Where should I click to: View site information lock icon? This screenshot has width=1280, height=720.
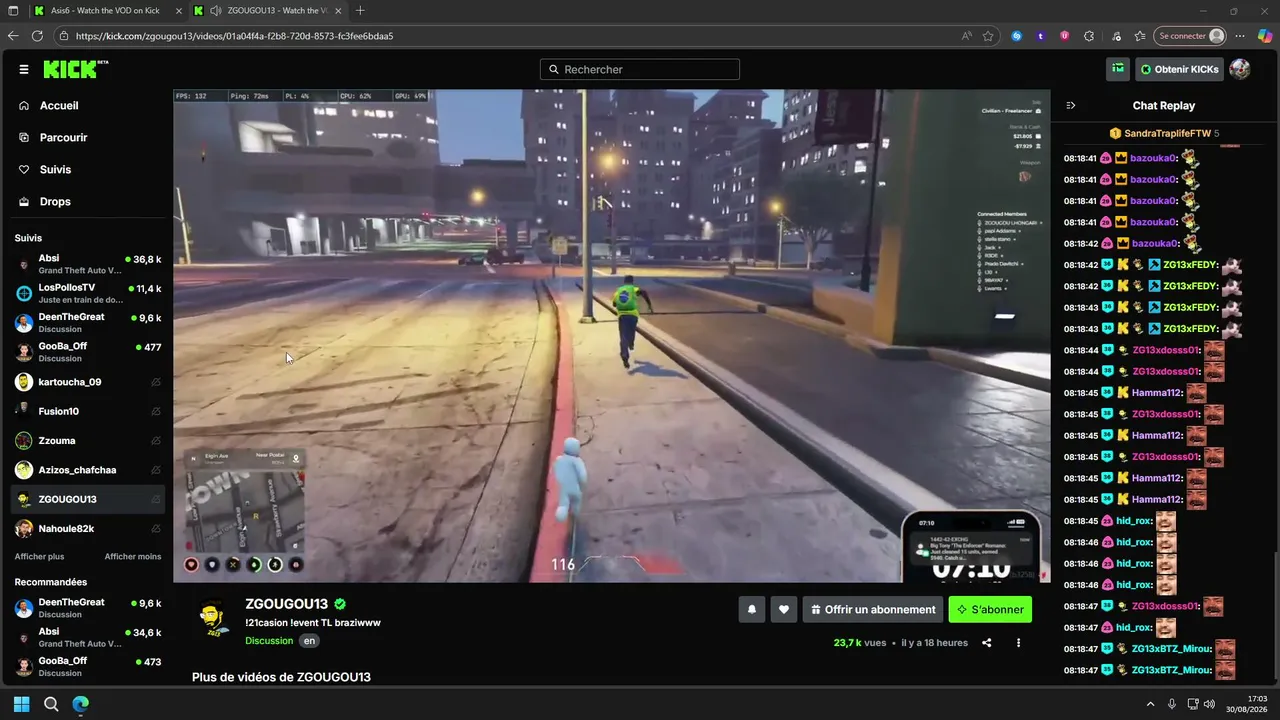coord(64,36)
